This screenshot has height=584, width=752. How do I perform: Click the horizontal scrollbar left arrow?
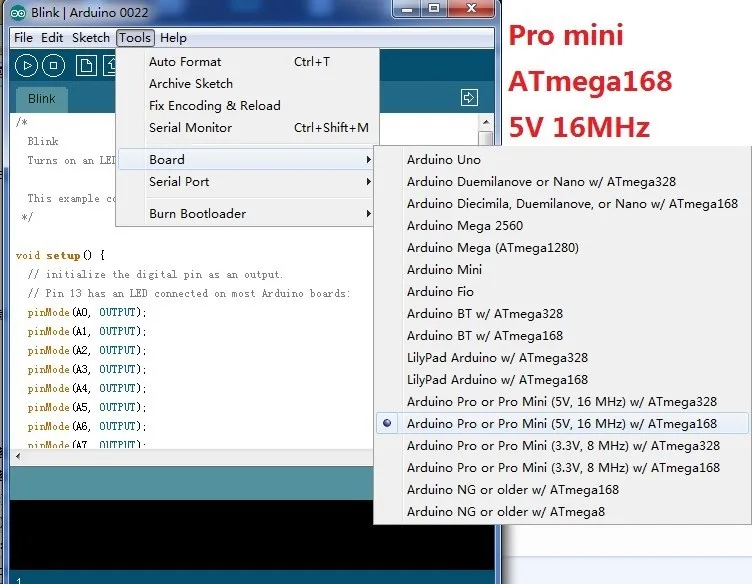point(18,456)
